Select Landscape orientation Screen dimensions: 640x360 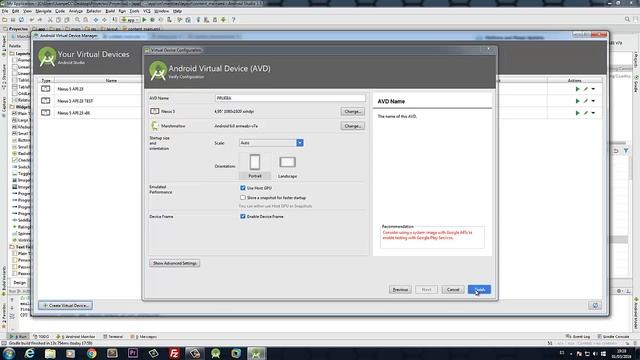[x=287, y=166]
